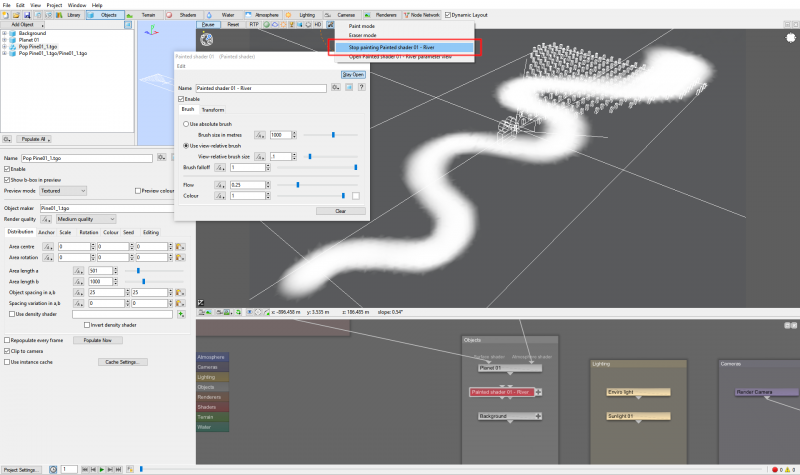The width and height of the screenshot is (800, 475).
Task: Click the Pause button above the 3D preview
Action: 208,24
